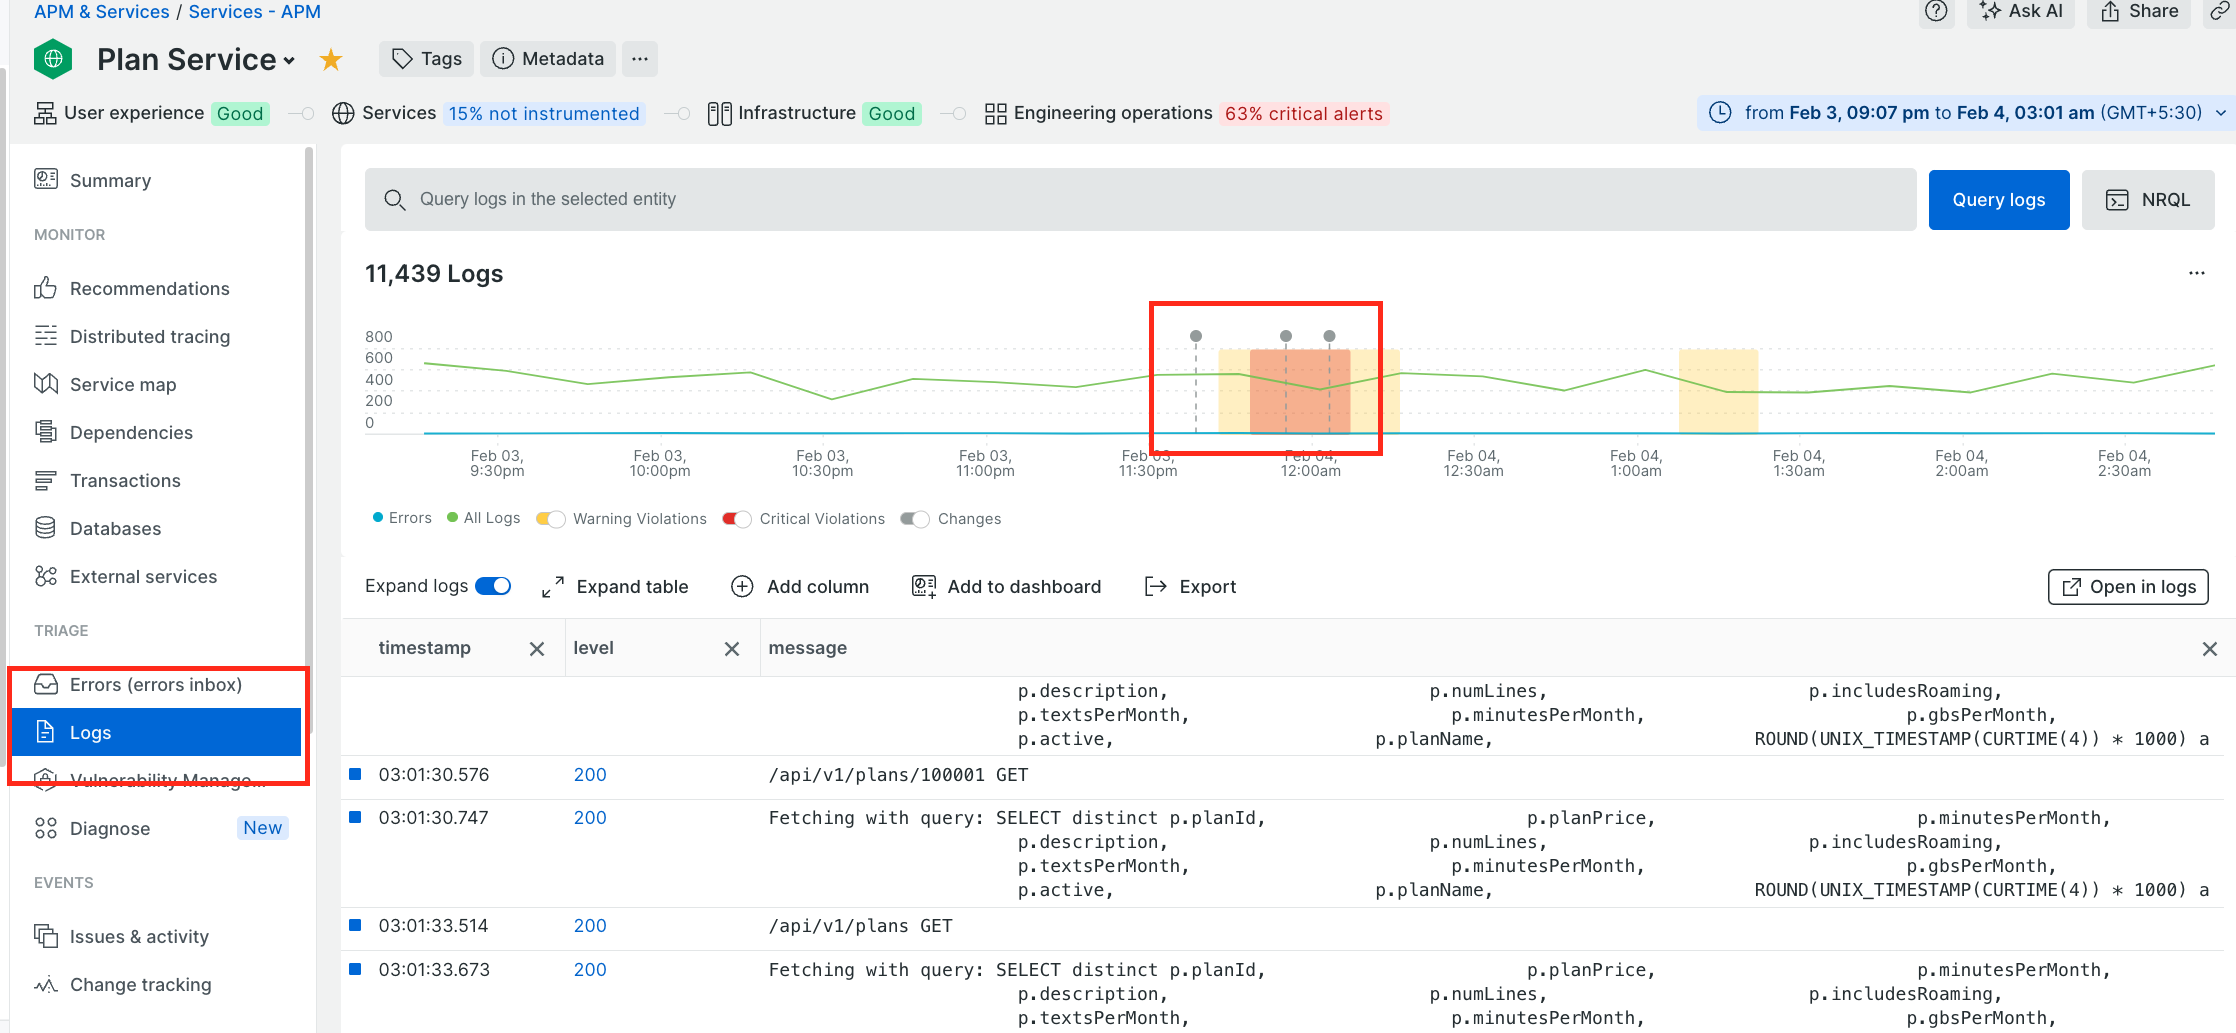Remove the message column
Screen dimensions: 2236x1033
pos(2210,649)
